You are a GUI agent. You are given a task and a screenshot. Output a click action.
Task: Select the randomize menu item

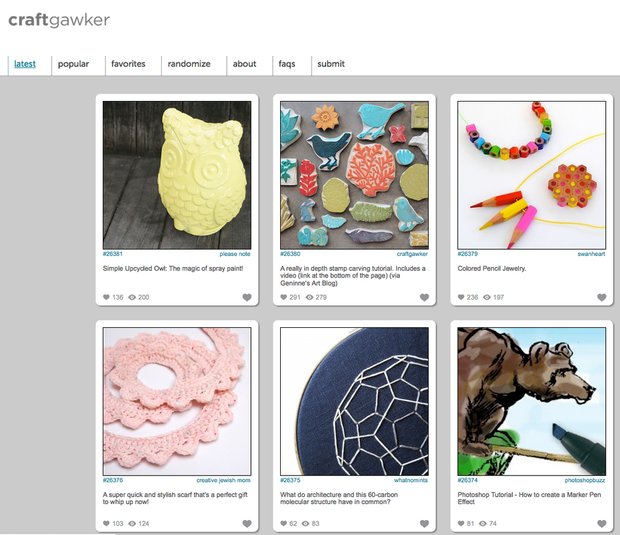click(x=189, y=64)
